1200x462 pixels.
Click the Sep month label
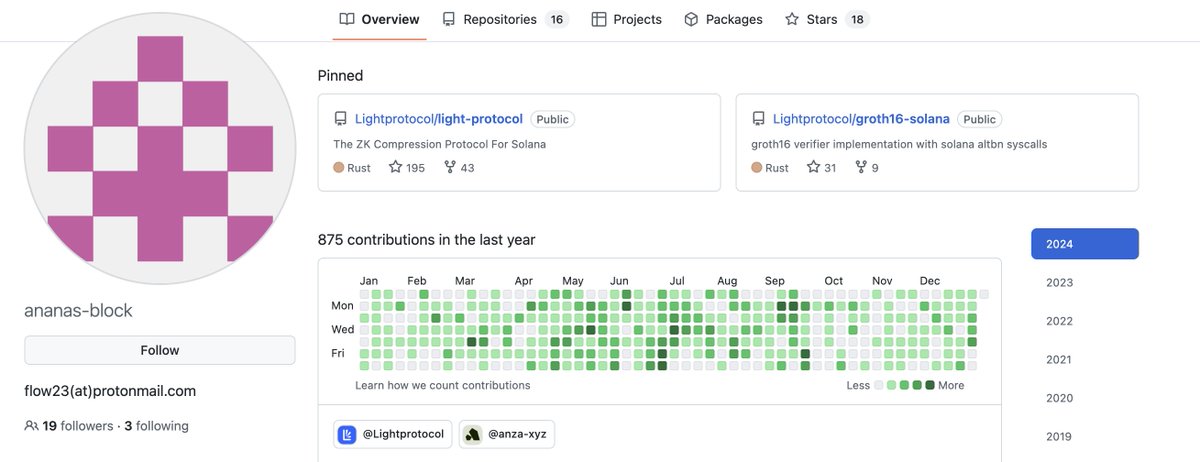[x=775, y=281]
